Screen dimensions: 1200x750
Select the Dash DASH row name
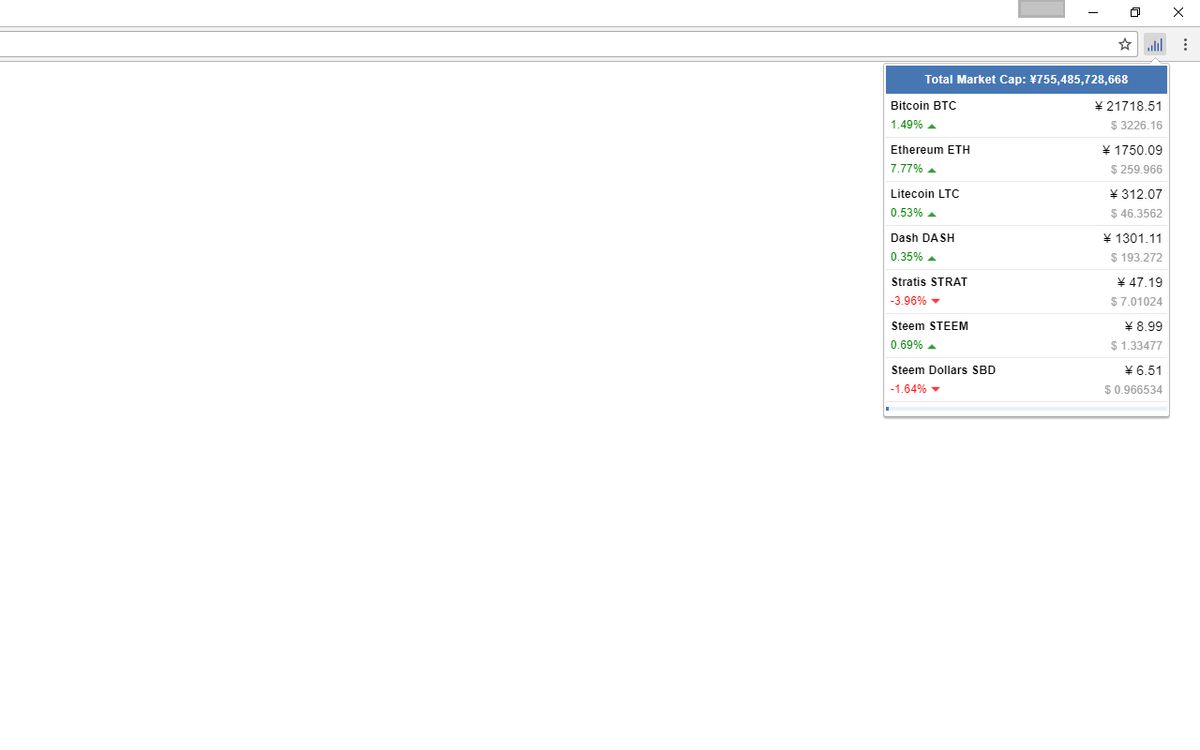[922, 238]
